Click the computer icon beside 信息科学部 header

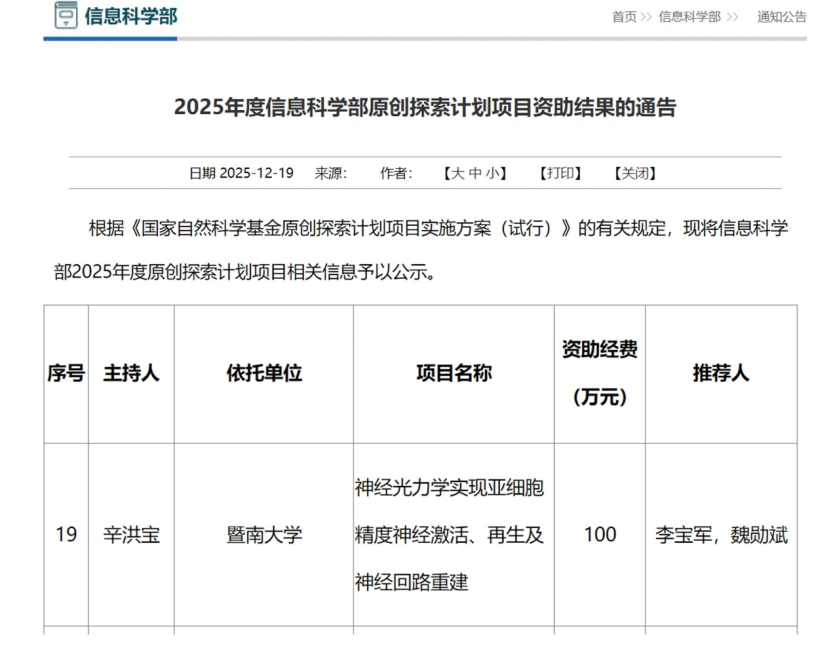point(65,16)
